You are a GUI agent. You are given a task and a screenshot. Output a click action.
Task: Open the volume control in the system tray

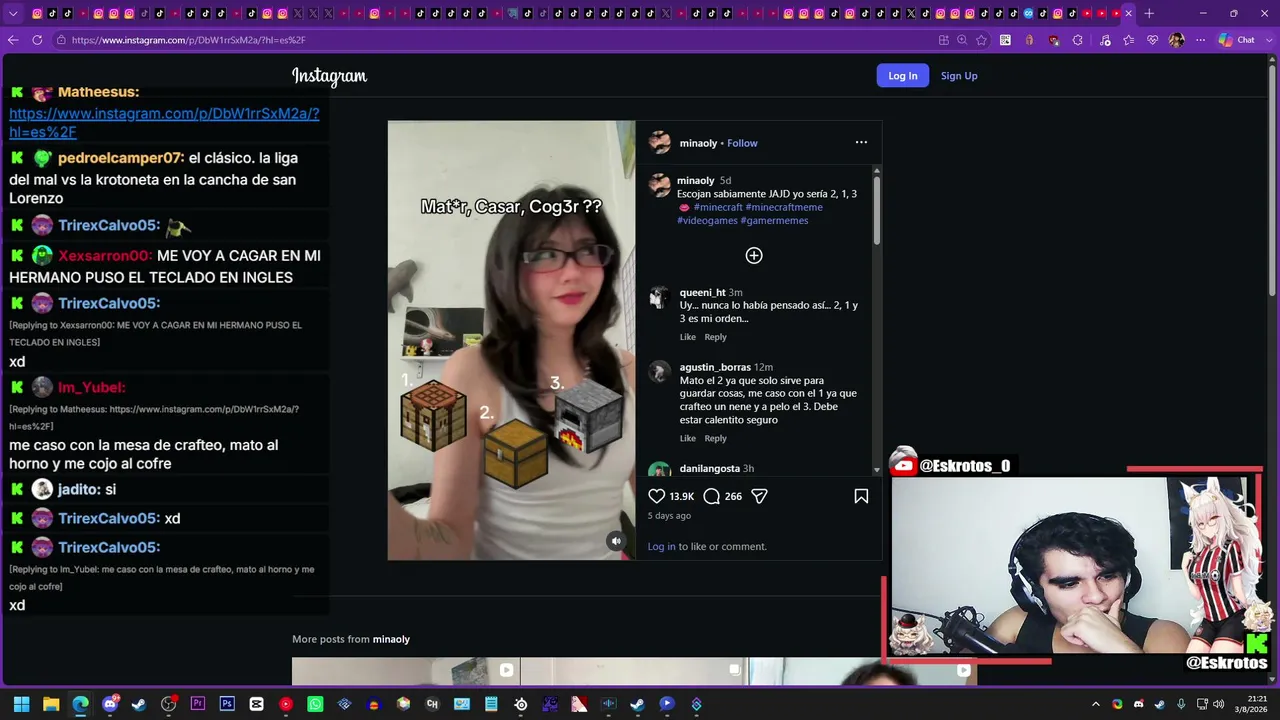coord(1218,704)
